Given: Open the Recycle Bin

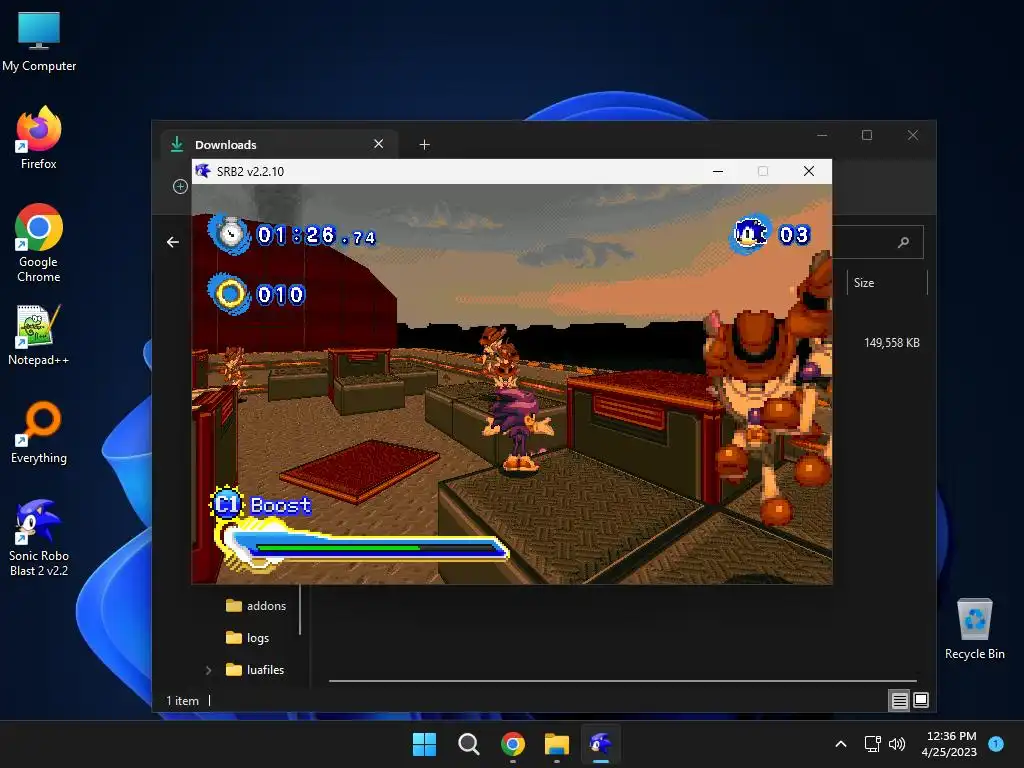Looking at the screenshot, I should tap(974, 629).
